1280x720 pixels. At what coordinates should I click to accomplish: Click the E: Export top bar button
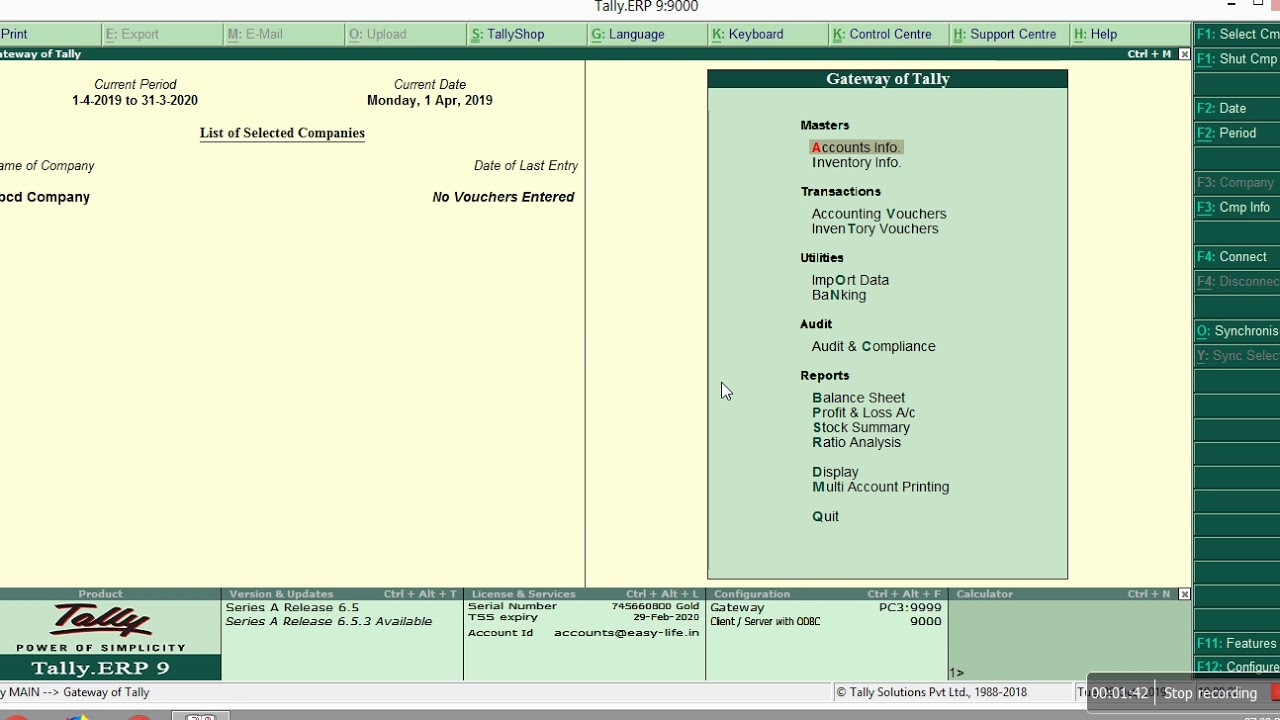[132, 34]
